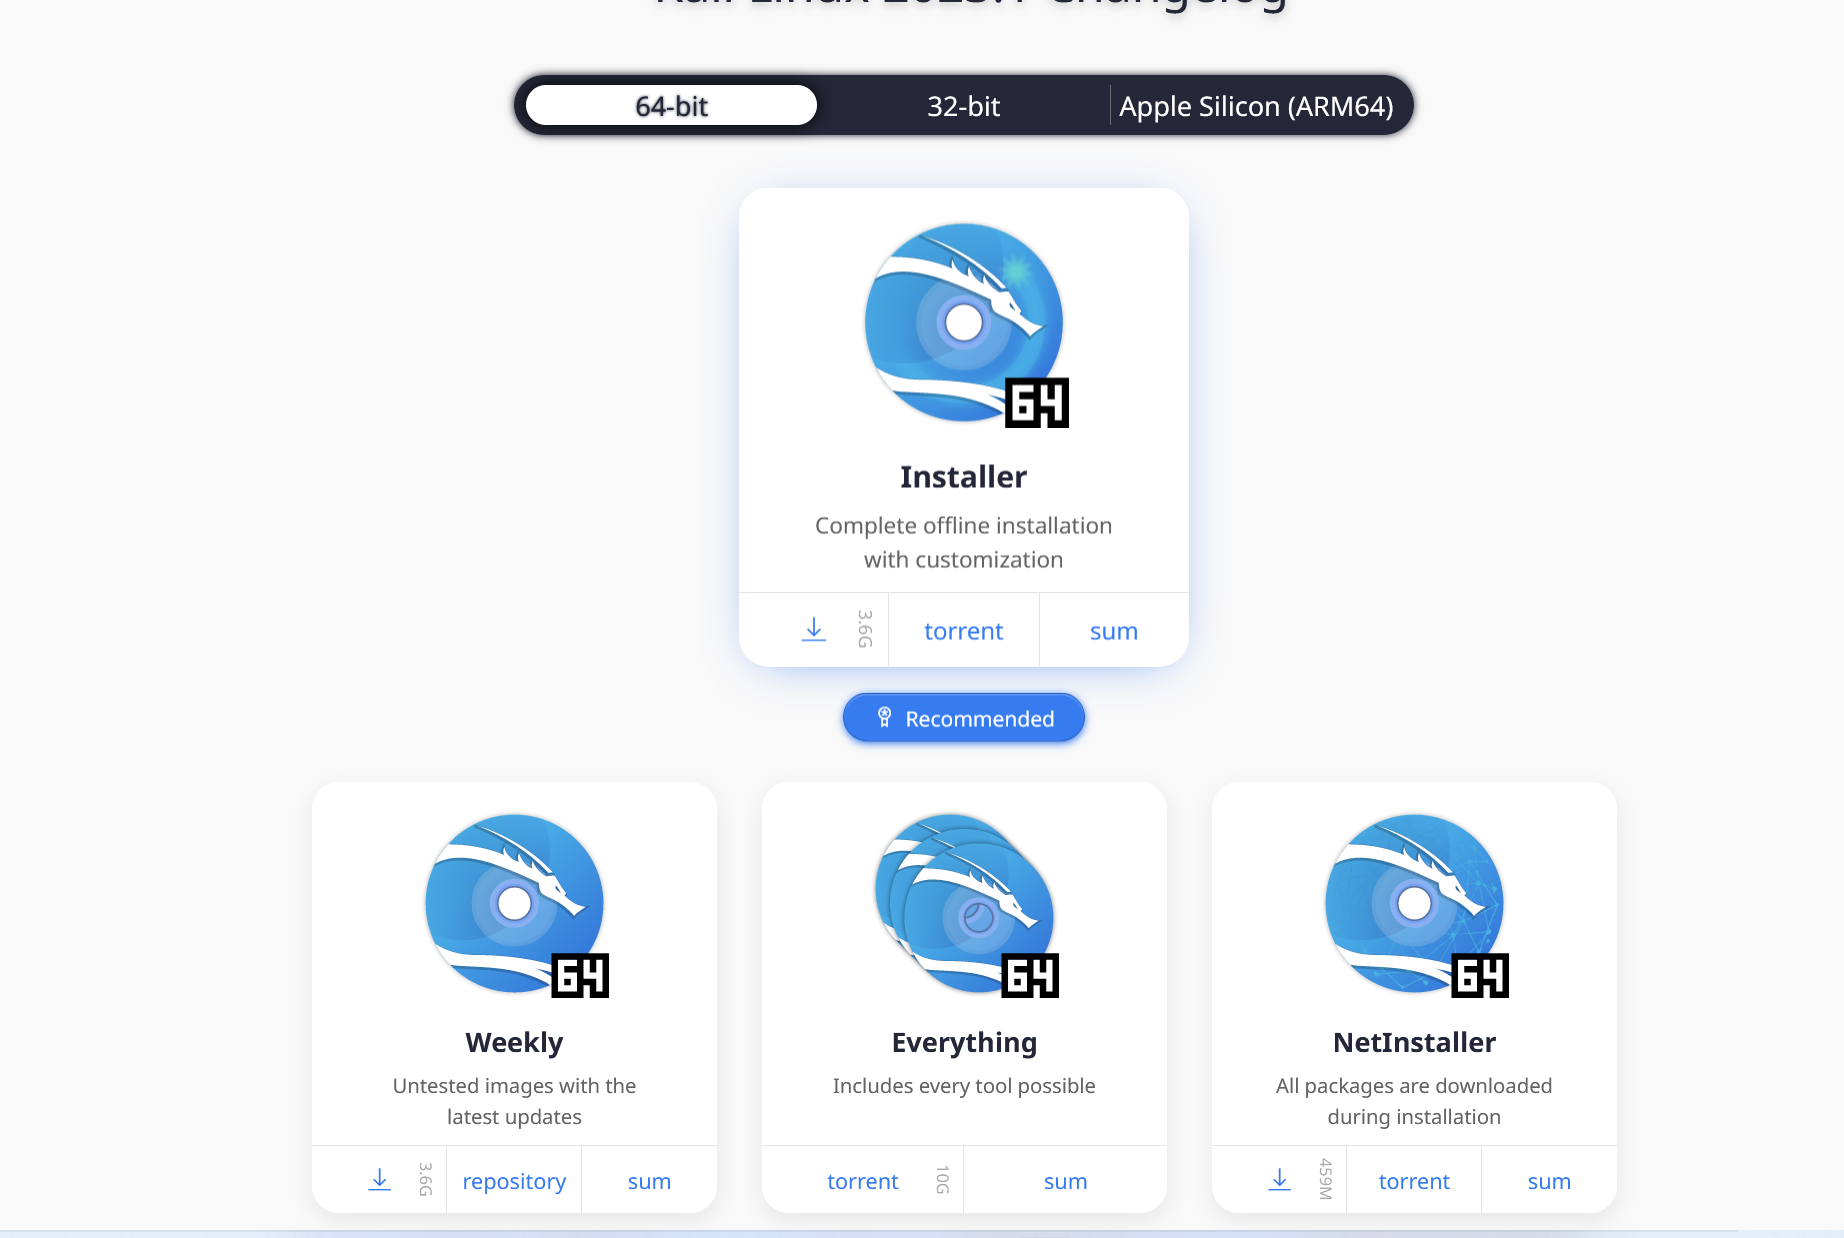Open the Installer sum link

(1114, 631)
